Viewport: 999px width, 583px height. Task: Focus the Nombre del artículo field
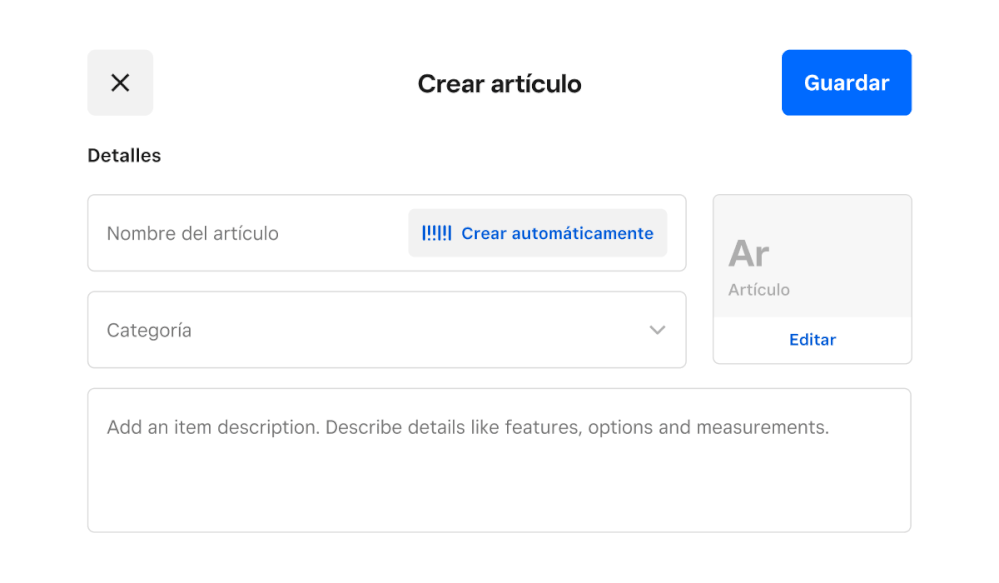coord(250,233)
